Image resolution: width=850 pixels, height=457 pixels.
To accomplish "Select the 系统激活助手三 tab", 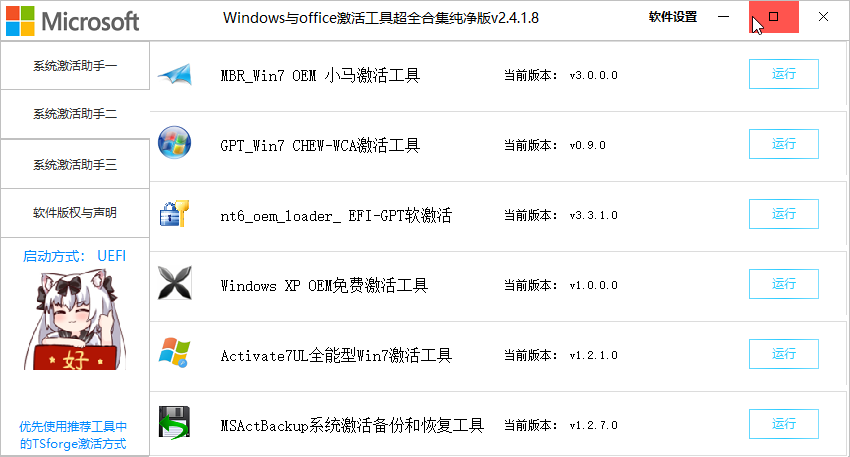I will (75, 164).
